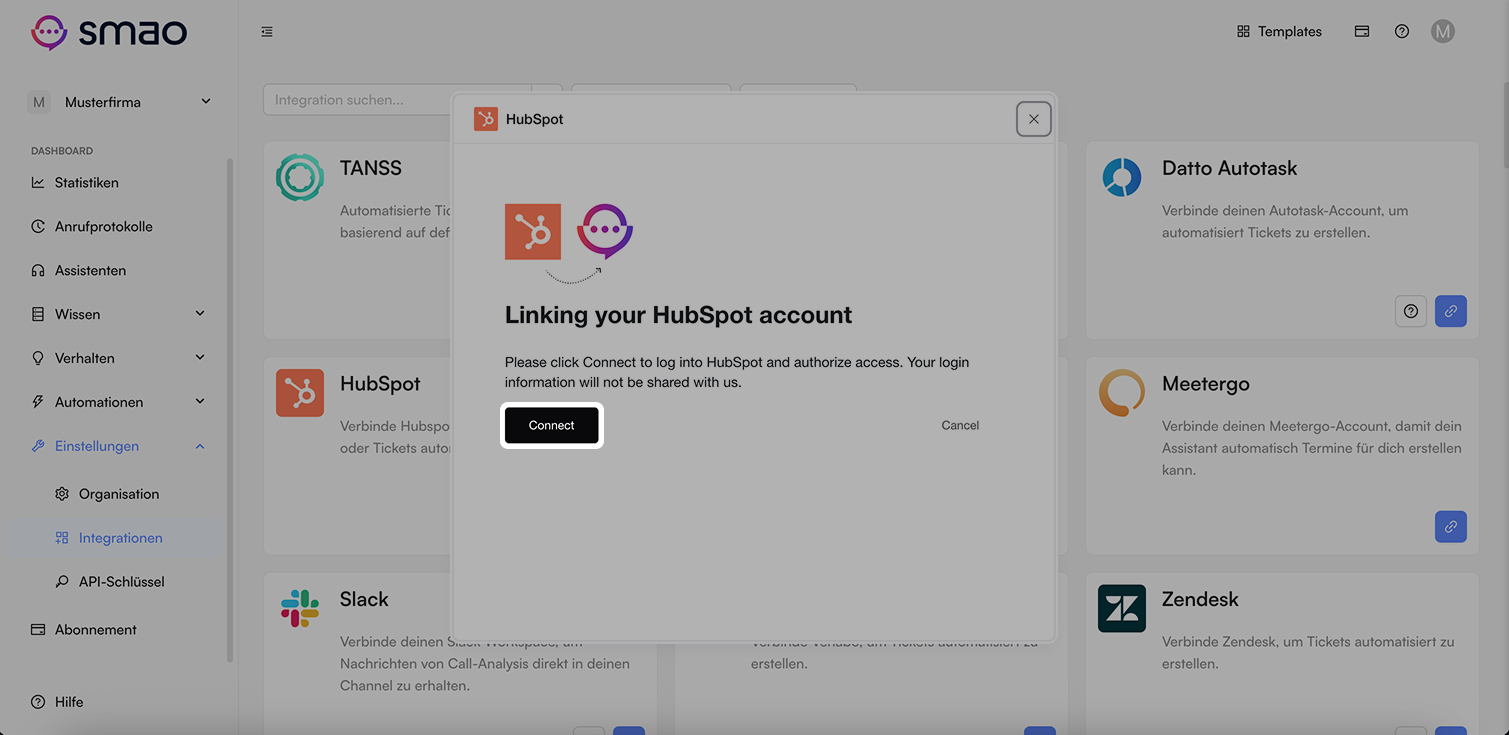
Task: Open Templates from the top bar
Action: point(1279,32)
